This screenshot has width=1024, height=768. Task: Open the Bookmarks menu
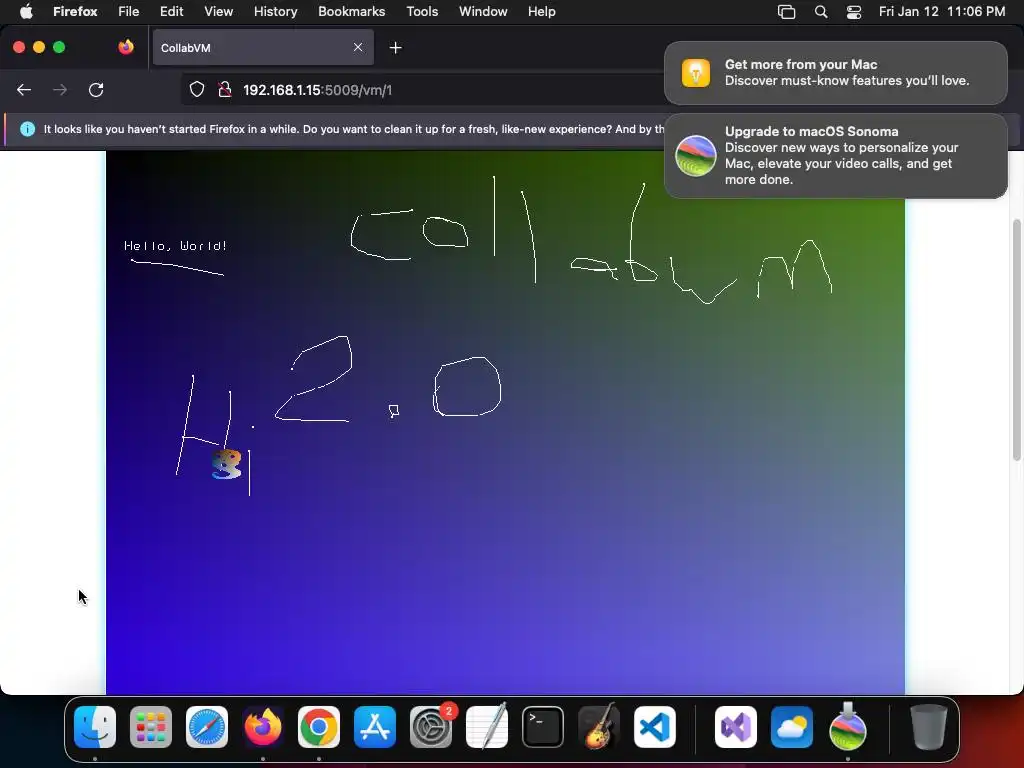(x=351, y=12)
